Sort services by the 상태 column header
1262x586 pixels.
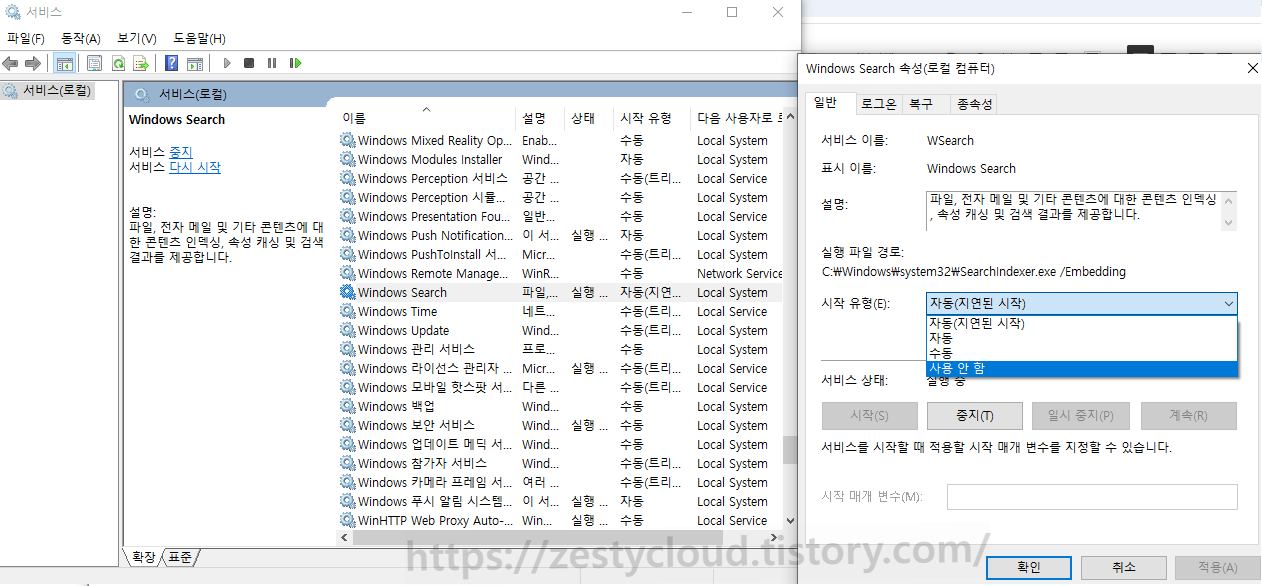[590, 117]
